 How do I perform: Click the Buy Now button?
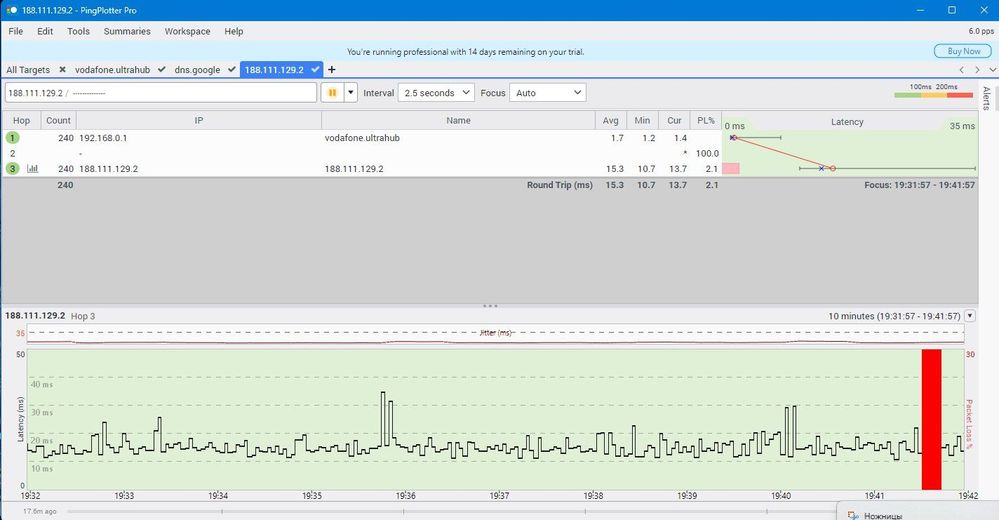pos(963,51)
